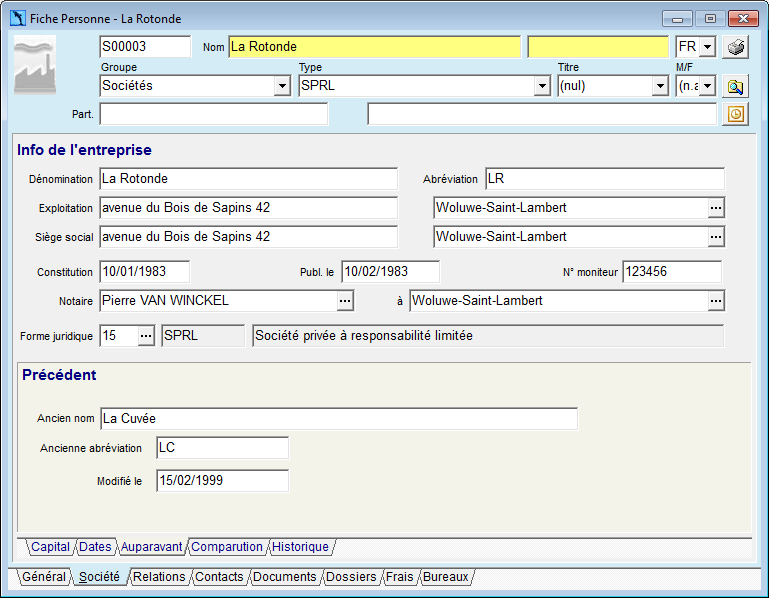
Task: Click Société privée à responsabilité limitée text
Action: point(364,336)
